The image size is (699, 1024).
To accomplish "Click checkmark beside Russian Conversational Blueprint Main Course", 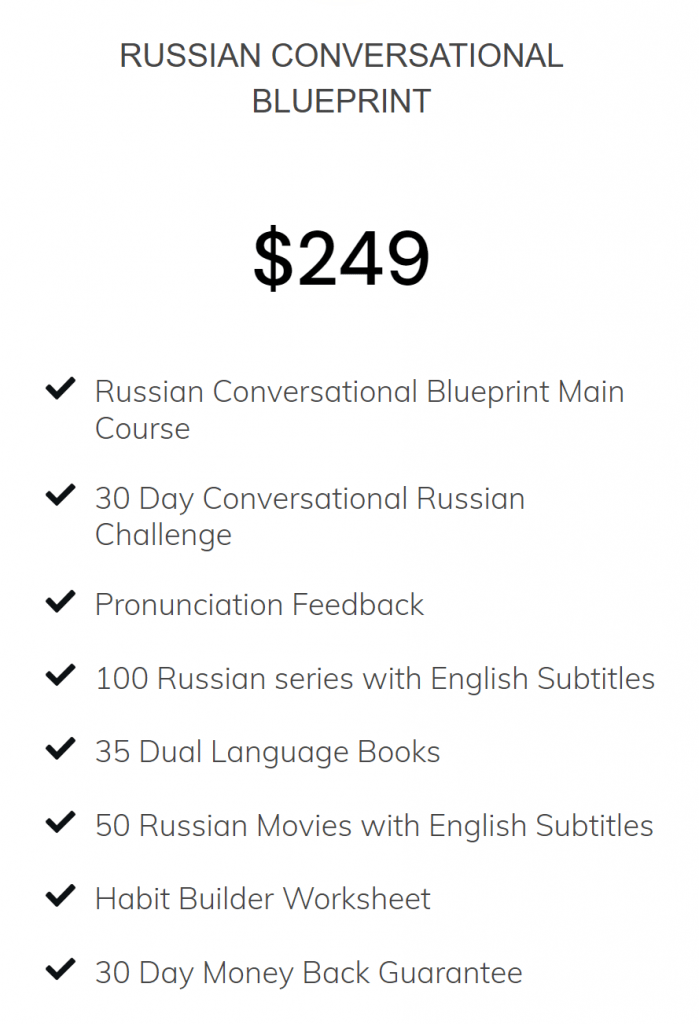I will point(60,389).
